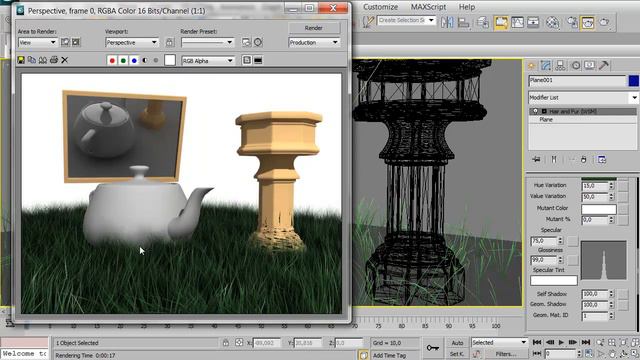640x360 pixels.
Task: Click Configure Modifier Sets icon
Action: pyautogui.click(x=602, y=160)
